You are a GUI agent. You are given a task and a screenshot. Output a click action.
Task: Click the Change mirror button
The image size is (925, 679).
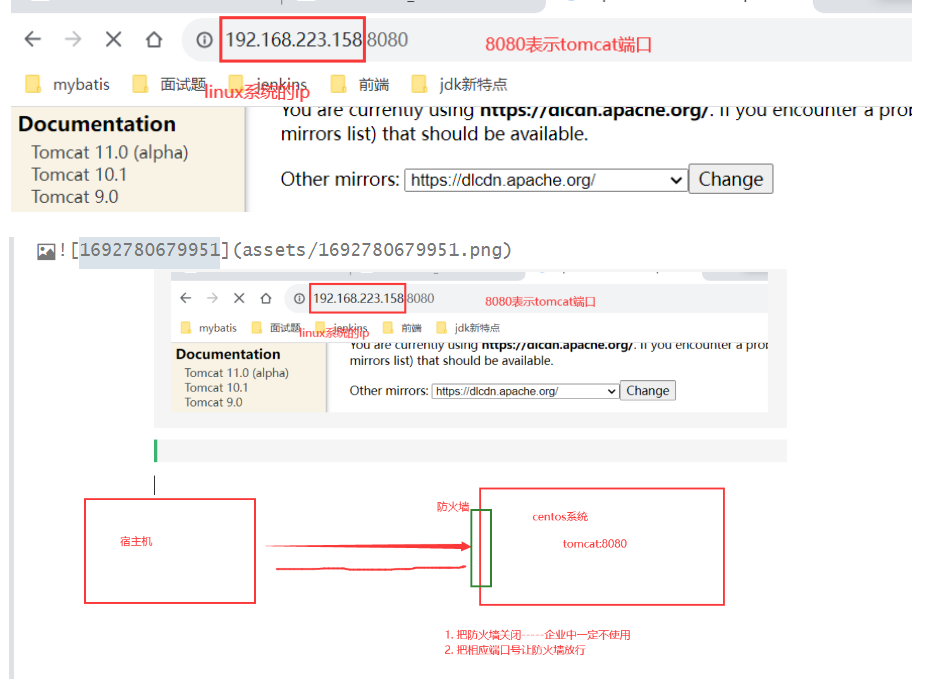(731, 179)
